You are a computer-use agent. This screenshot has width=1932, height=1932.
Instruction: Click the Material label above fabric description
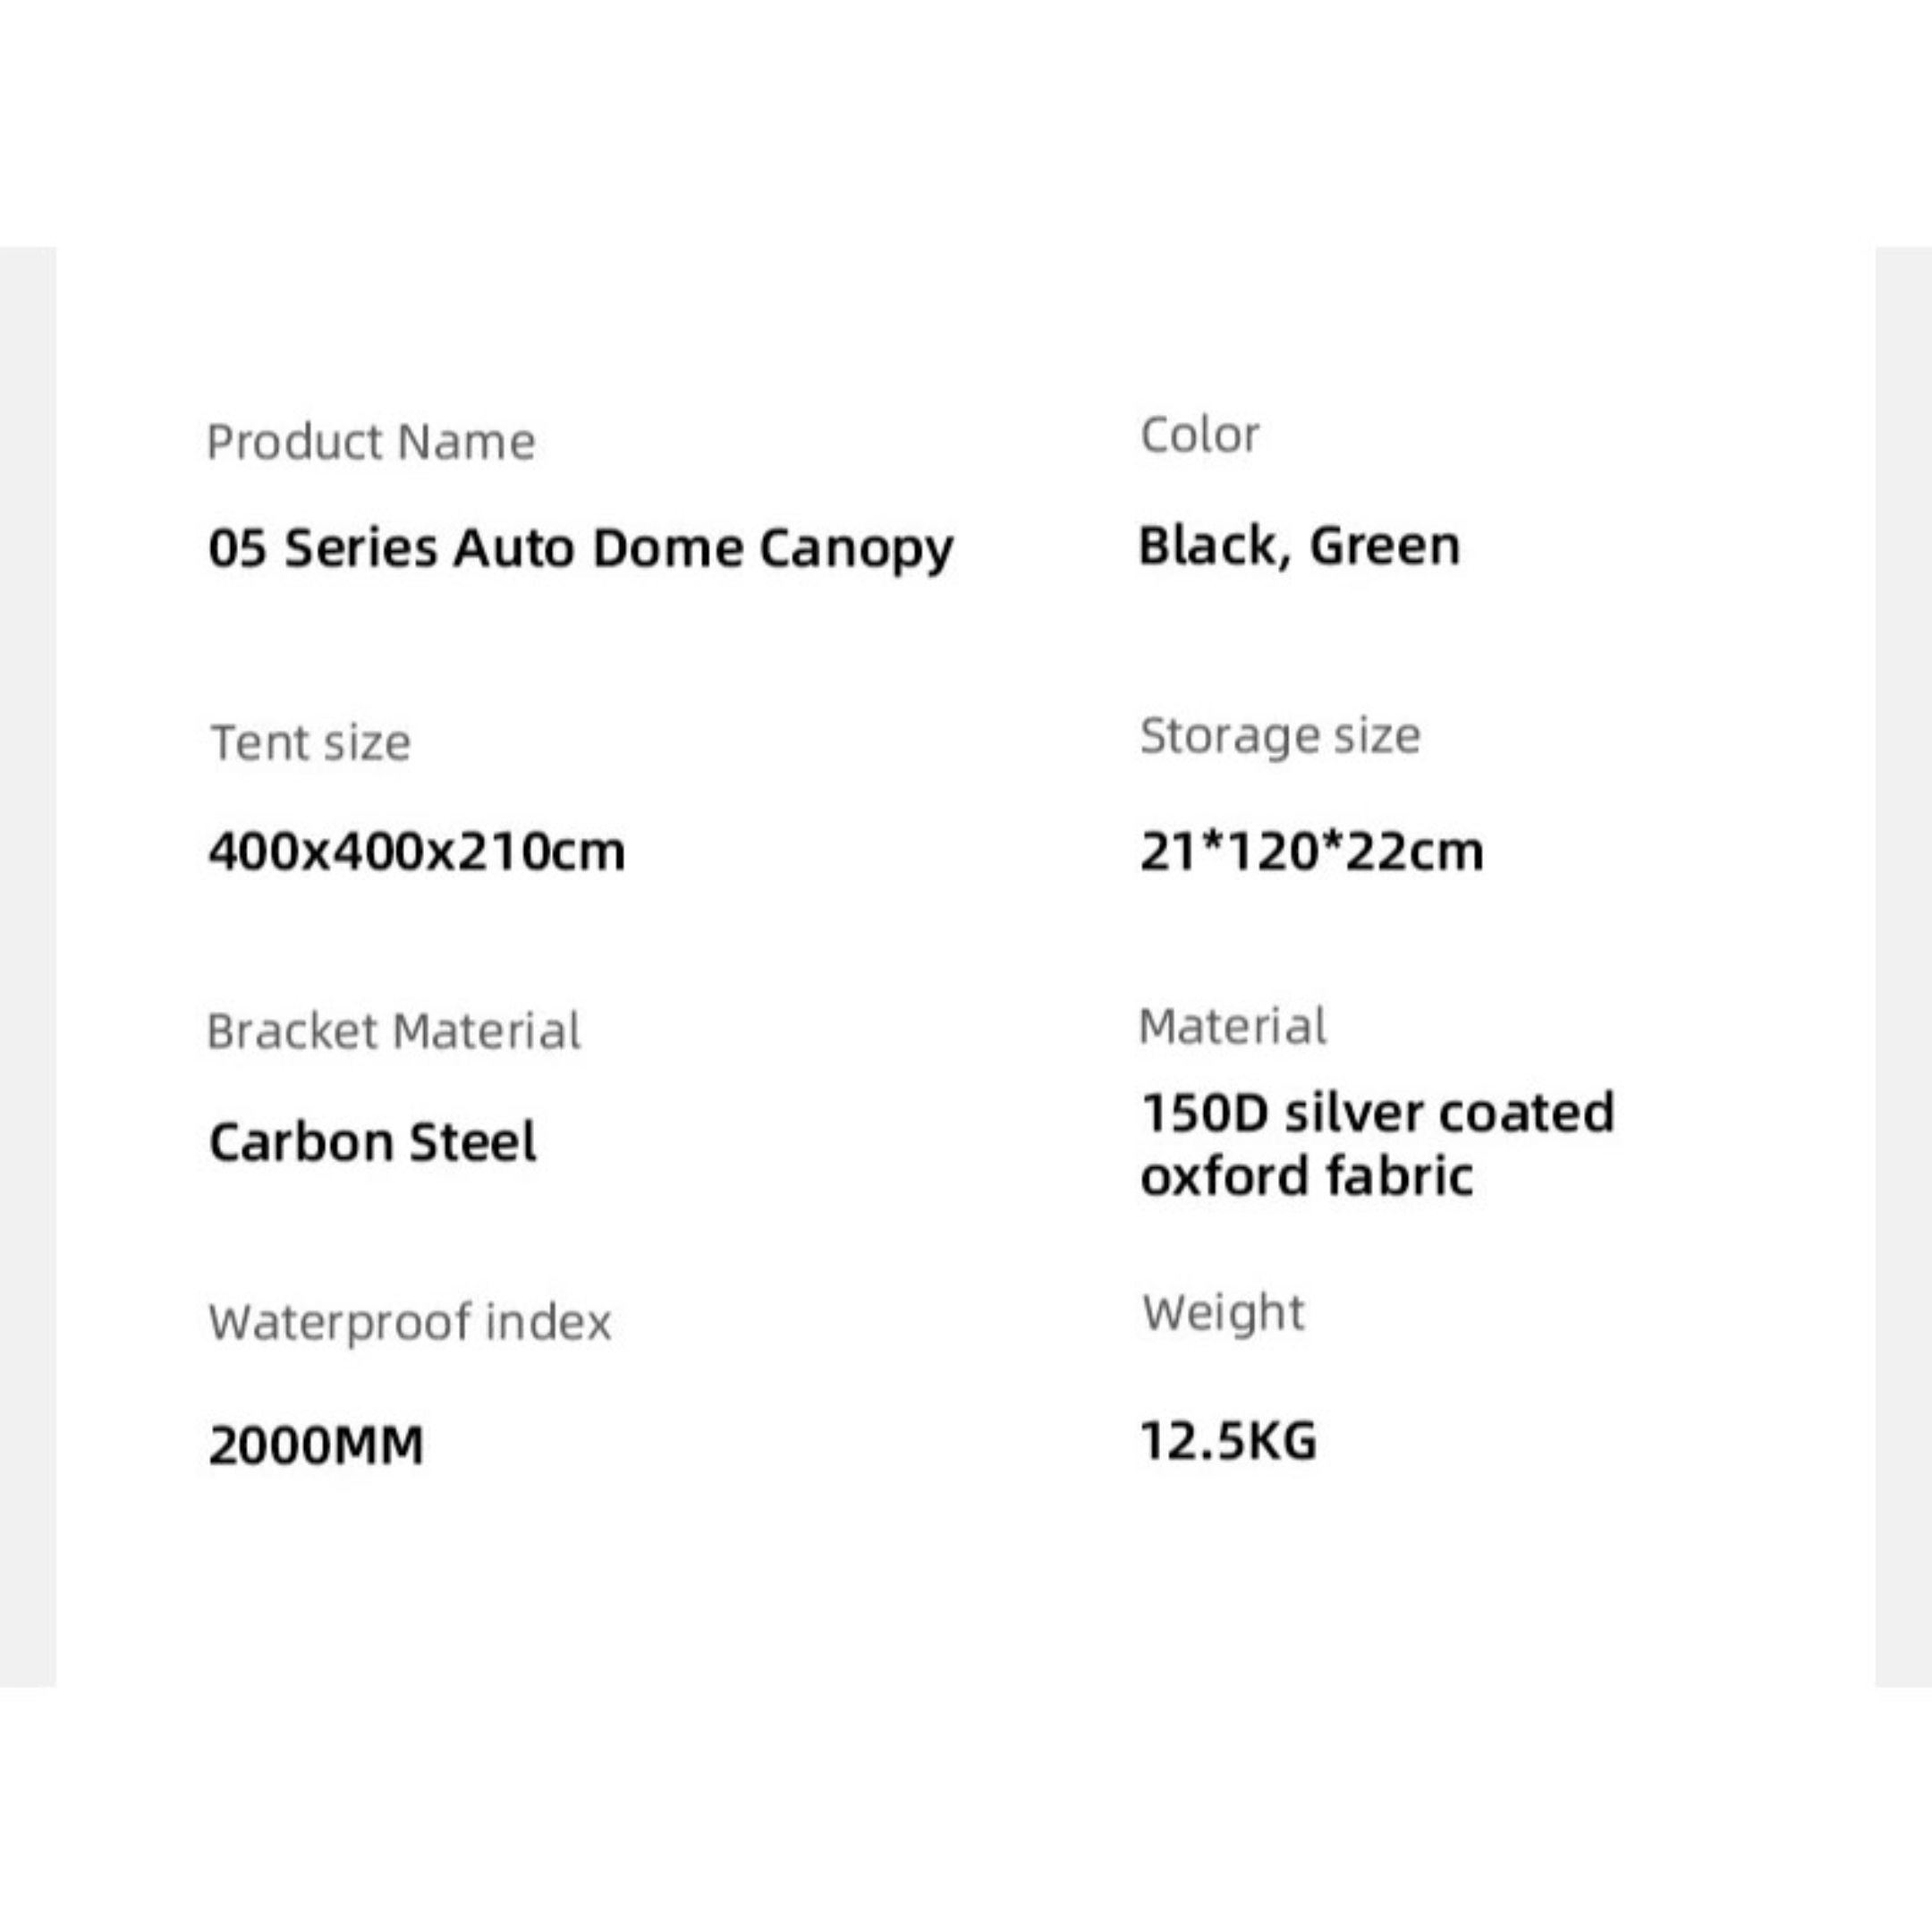coord(1232,1026)
